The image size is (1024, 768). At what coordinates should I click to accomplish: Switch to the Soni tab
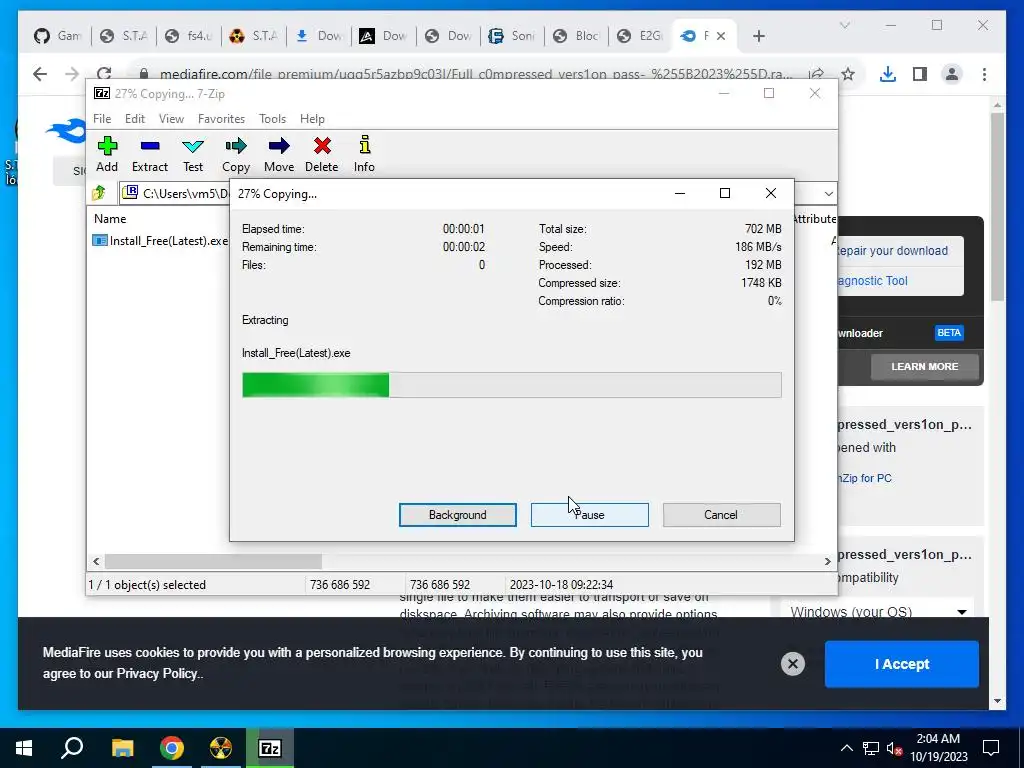(512, 36)
